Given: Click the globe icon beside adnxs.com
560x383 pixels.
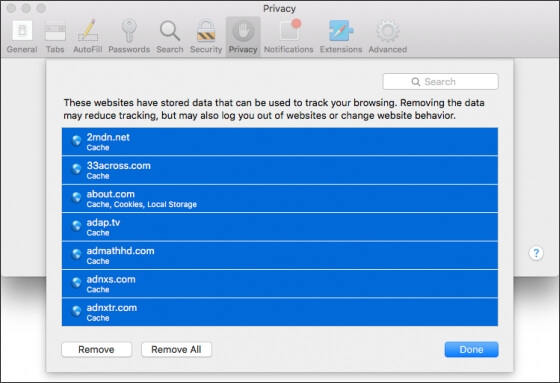Looking at the screenshot, I should click(76, 283).
